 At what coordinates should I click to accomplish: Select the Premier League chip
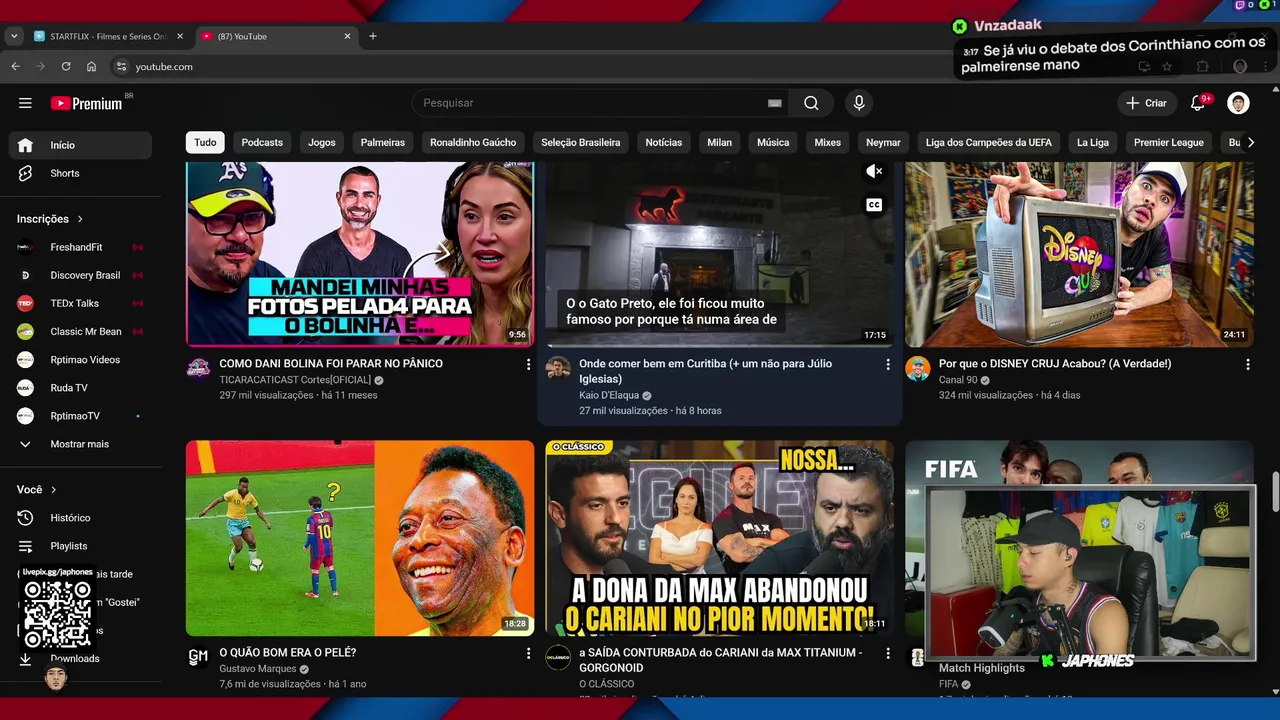(x=1168, y=142)
